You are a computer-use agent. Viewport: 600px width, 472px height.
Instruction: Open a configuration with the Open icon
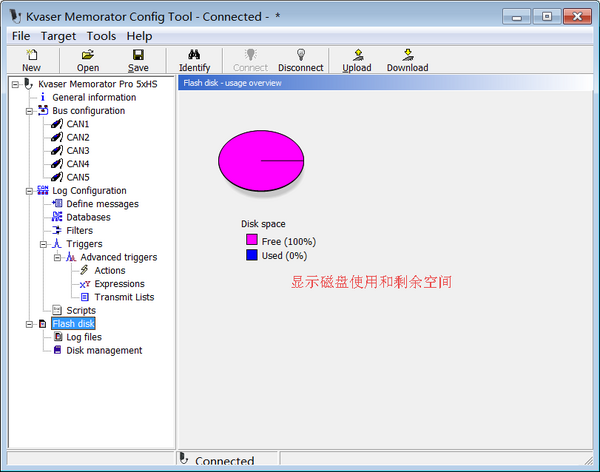coord(88,55)
